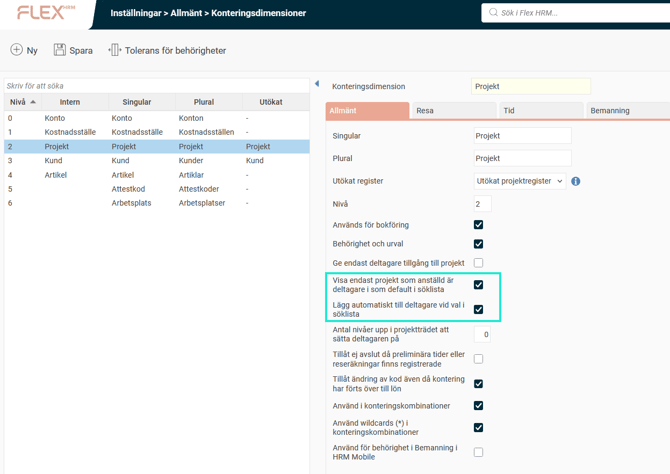The height and width of the screenshot is (474, 670).
Task: Click the Ny plus icon
Action: coord(16,50)
